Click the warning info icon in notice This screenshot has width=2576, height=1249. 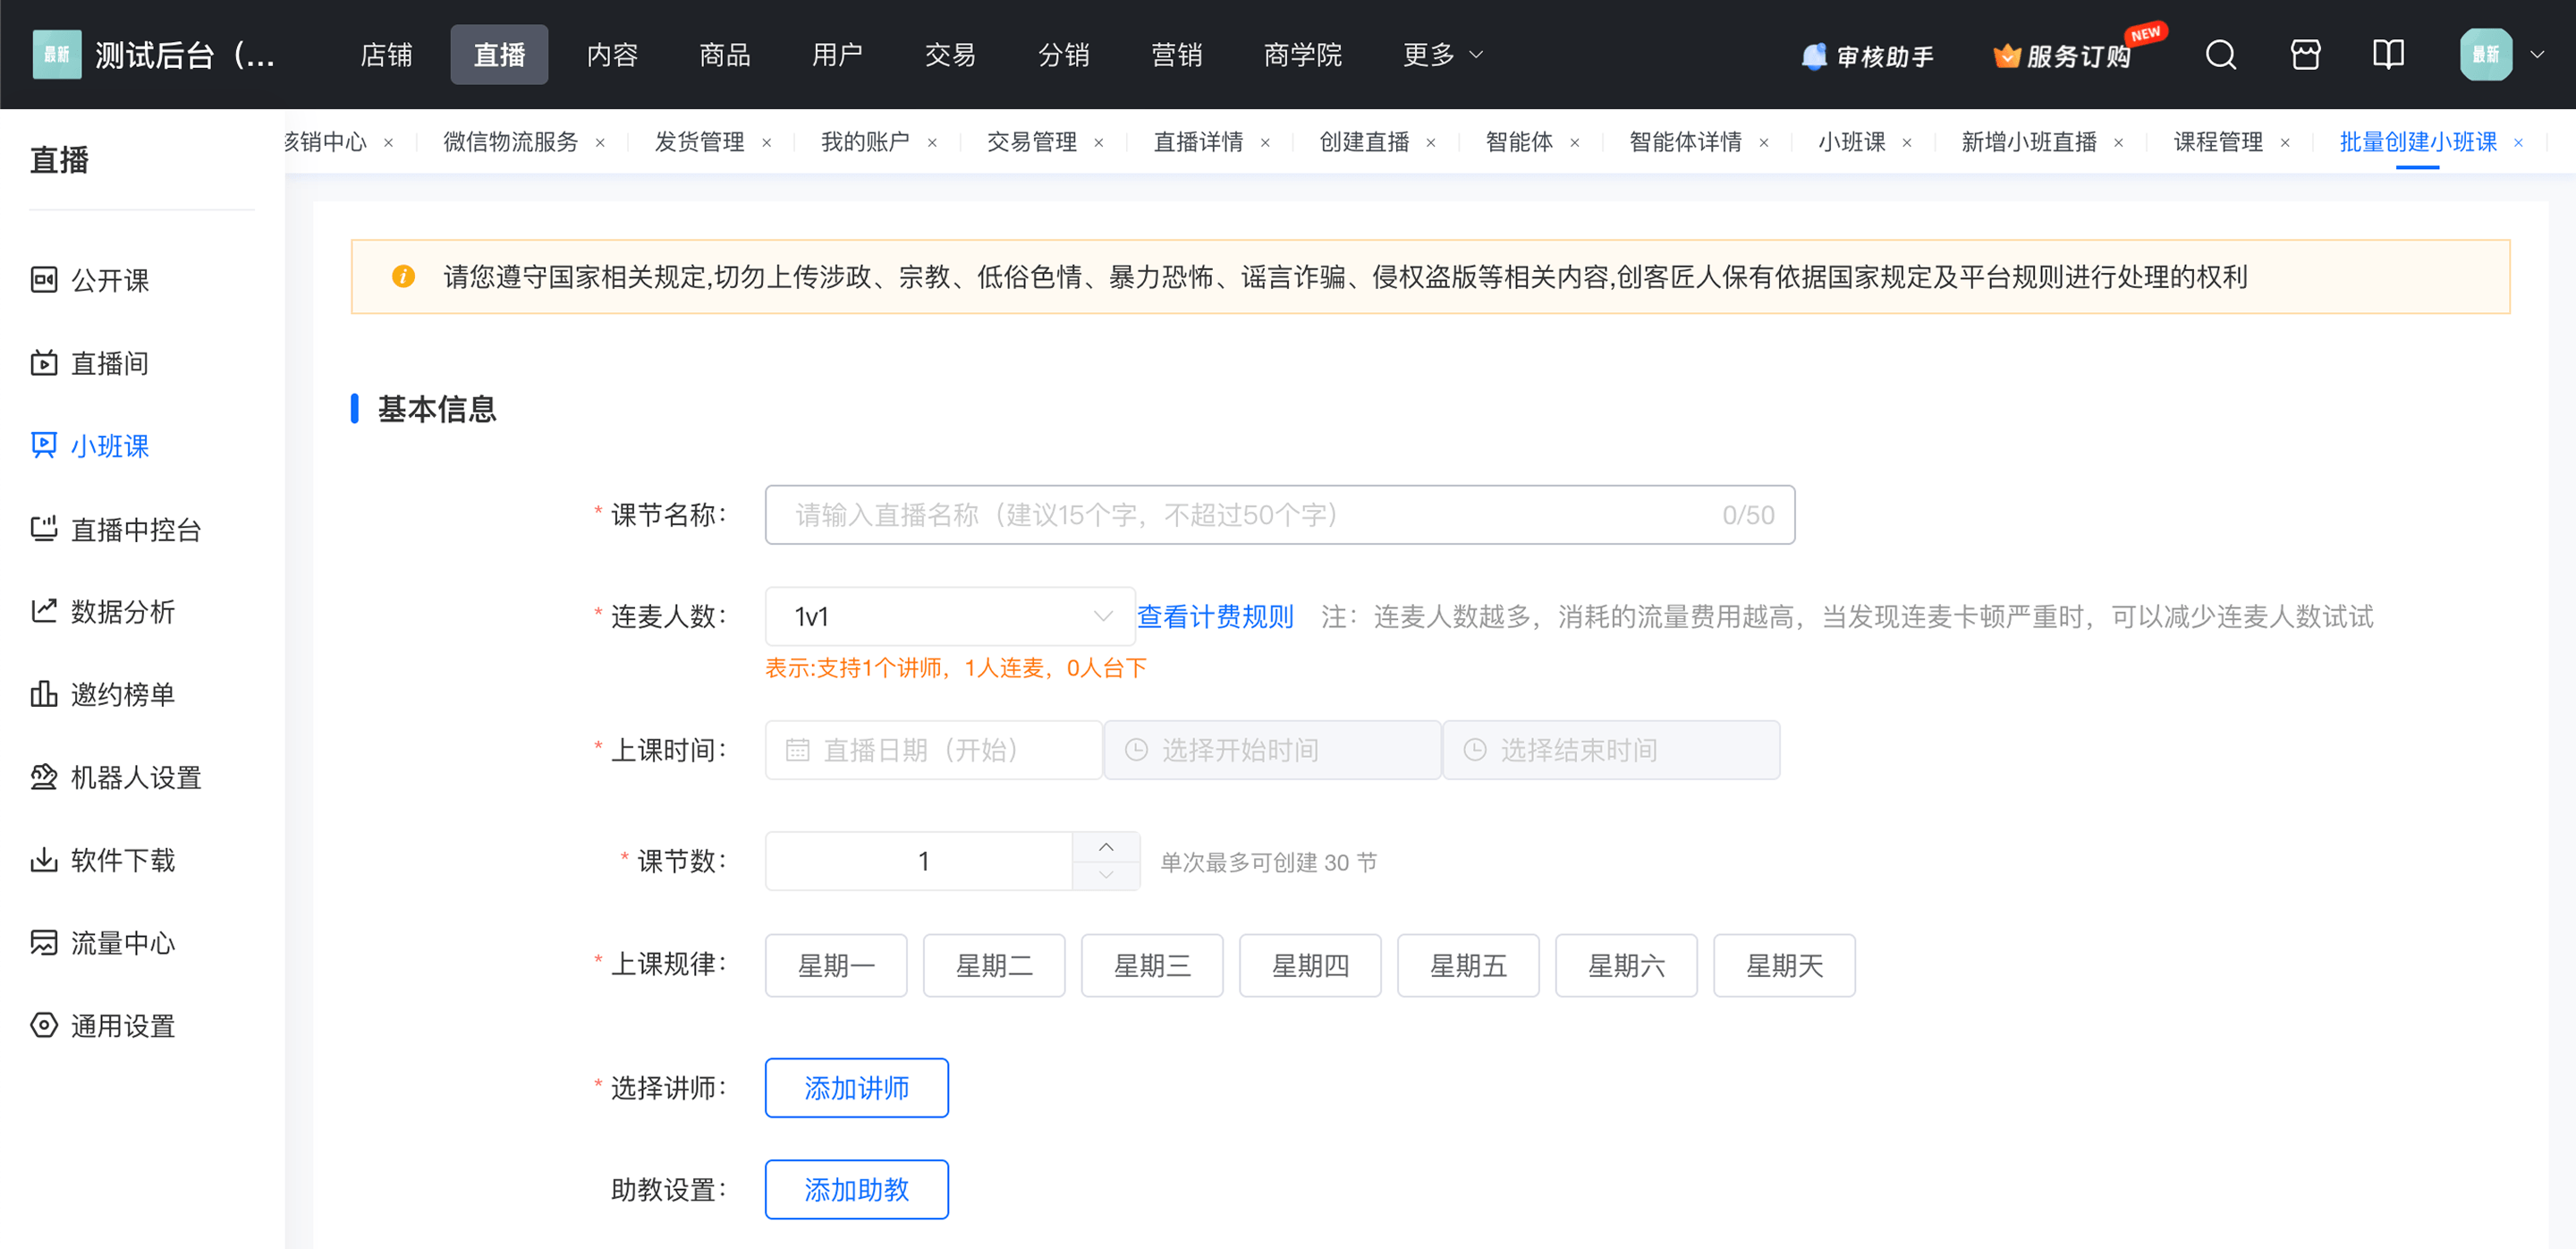click(403, 276)
